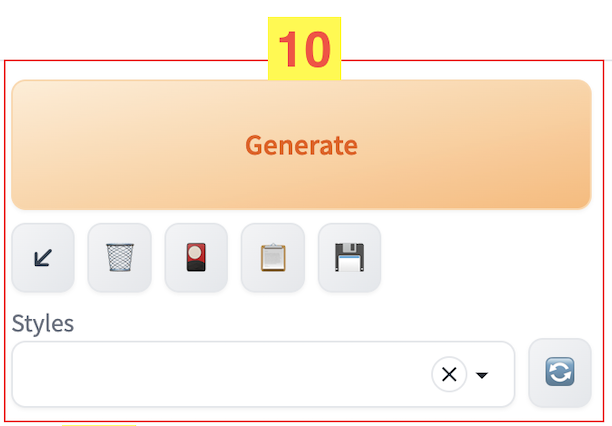The image size is (612, 426).
Task: Save the style using the floppy disk icon
Action: click(349, 258)
